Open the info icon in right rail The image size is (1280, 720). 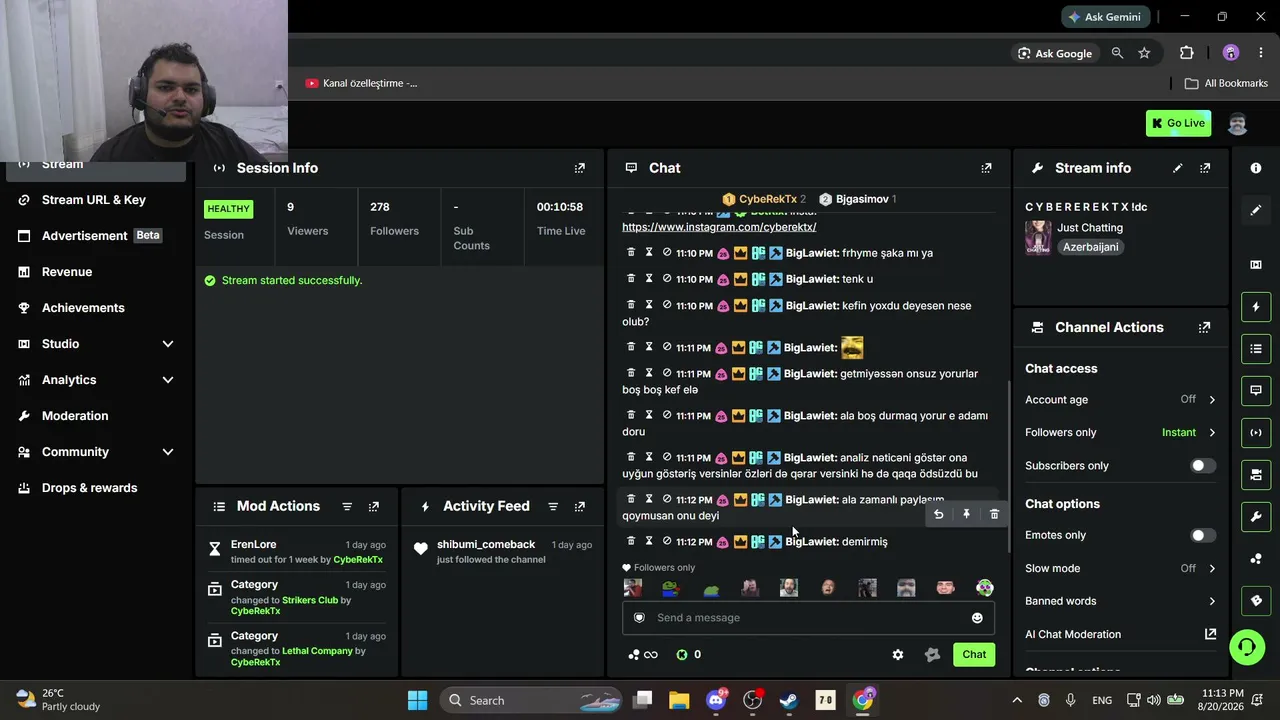click(x=1256, y=168)
